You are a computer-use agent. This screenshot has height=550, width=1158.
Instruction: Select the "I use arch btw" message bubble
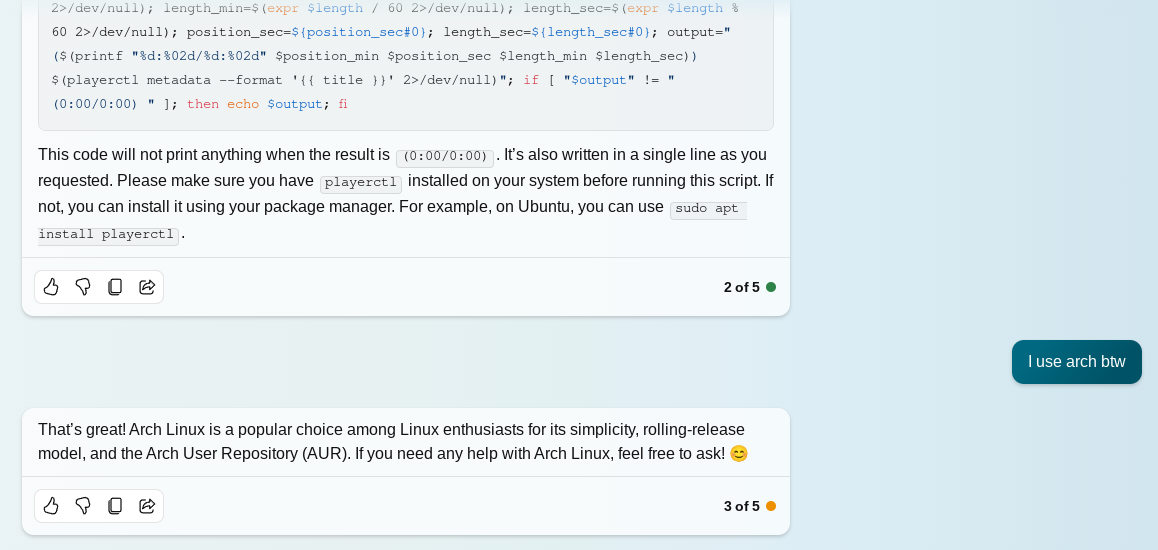[x=1076, y=362]
